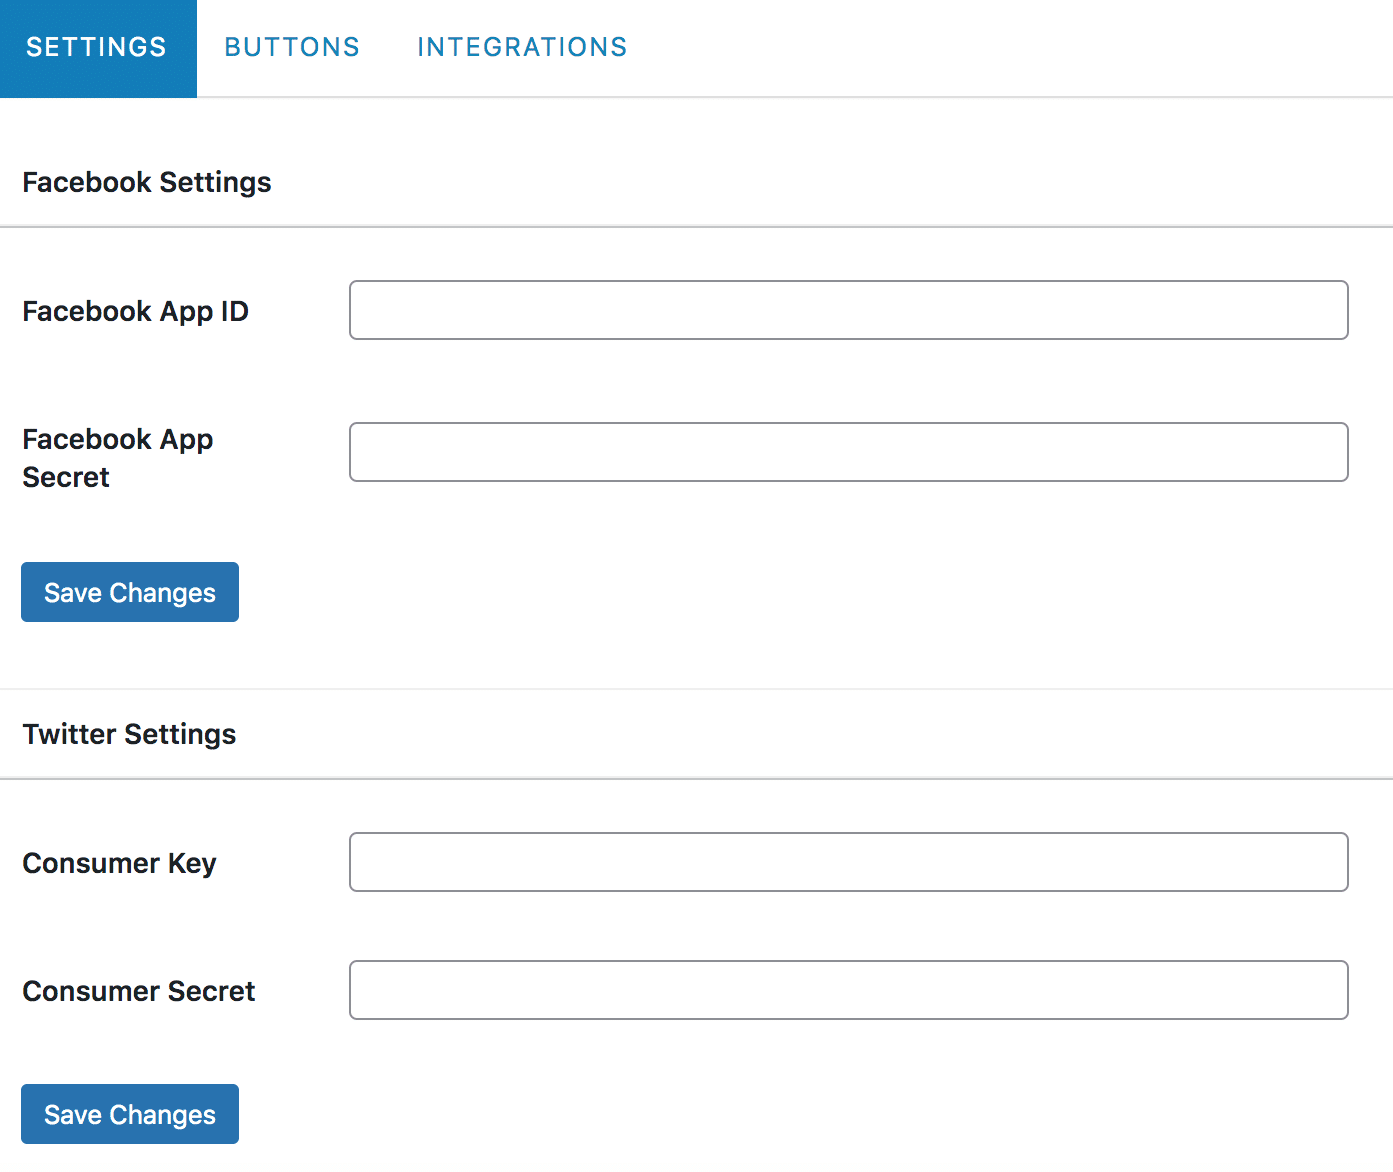Switch to the Buttons tab
The width and height of the screenshot is (1393, 1172).
click(x=292, y=48)
